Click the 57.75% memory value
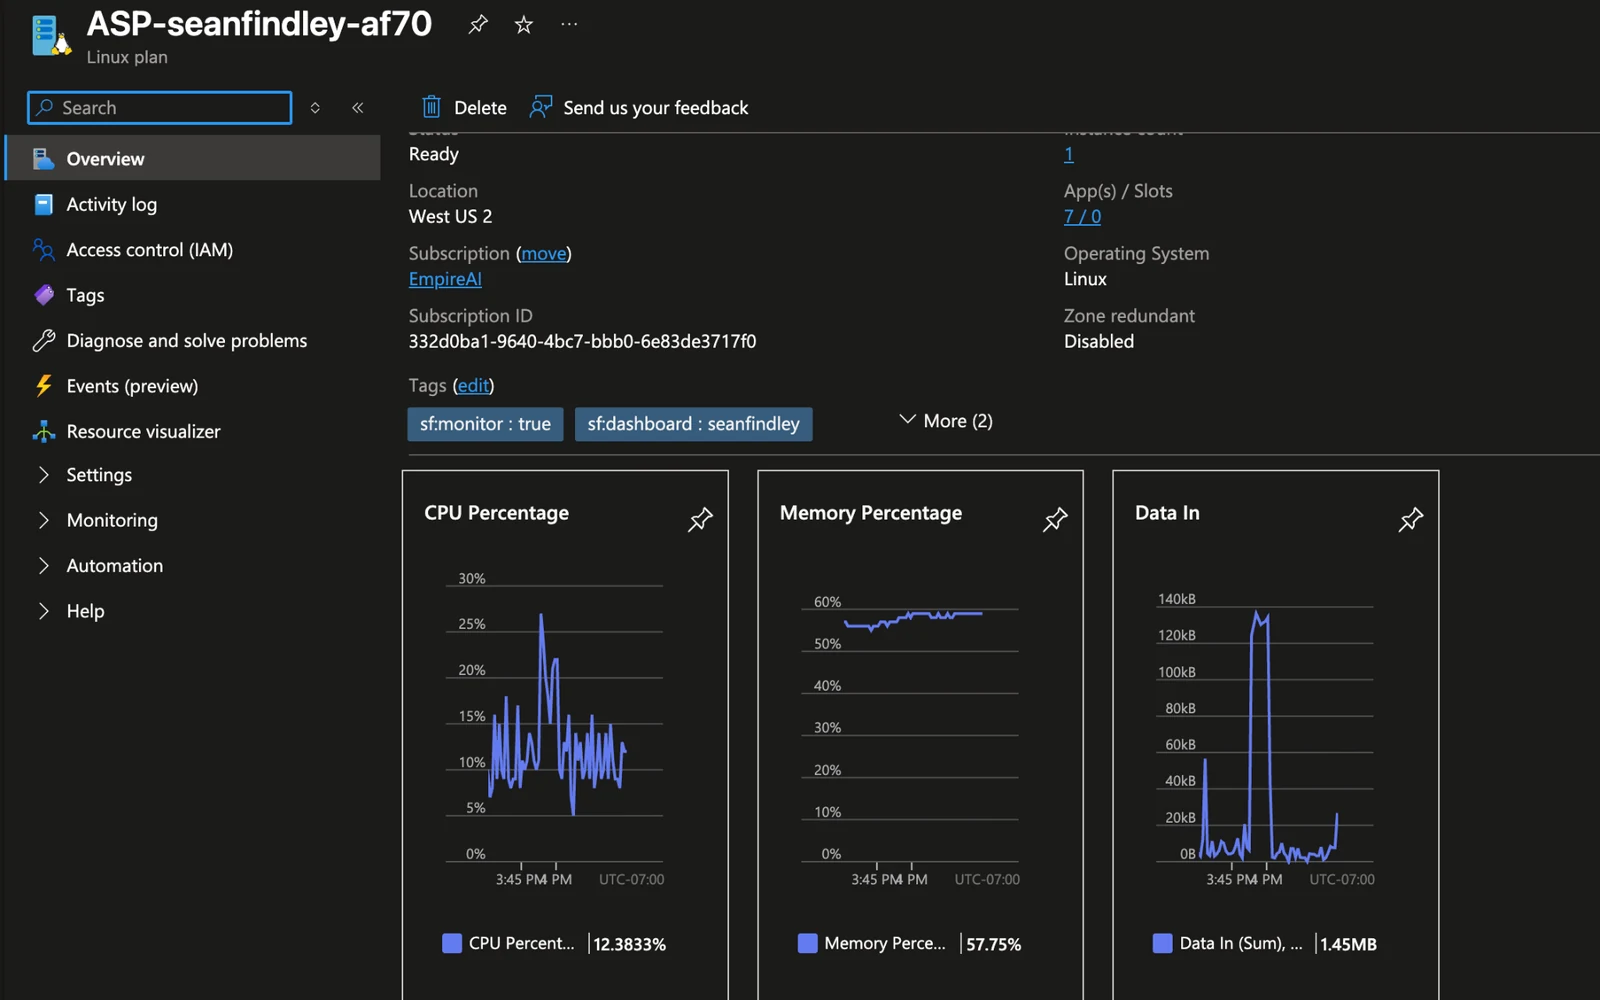Image resolution: width=1600 pixels, height=1000 pixels. [993, 944]
